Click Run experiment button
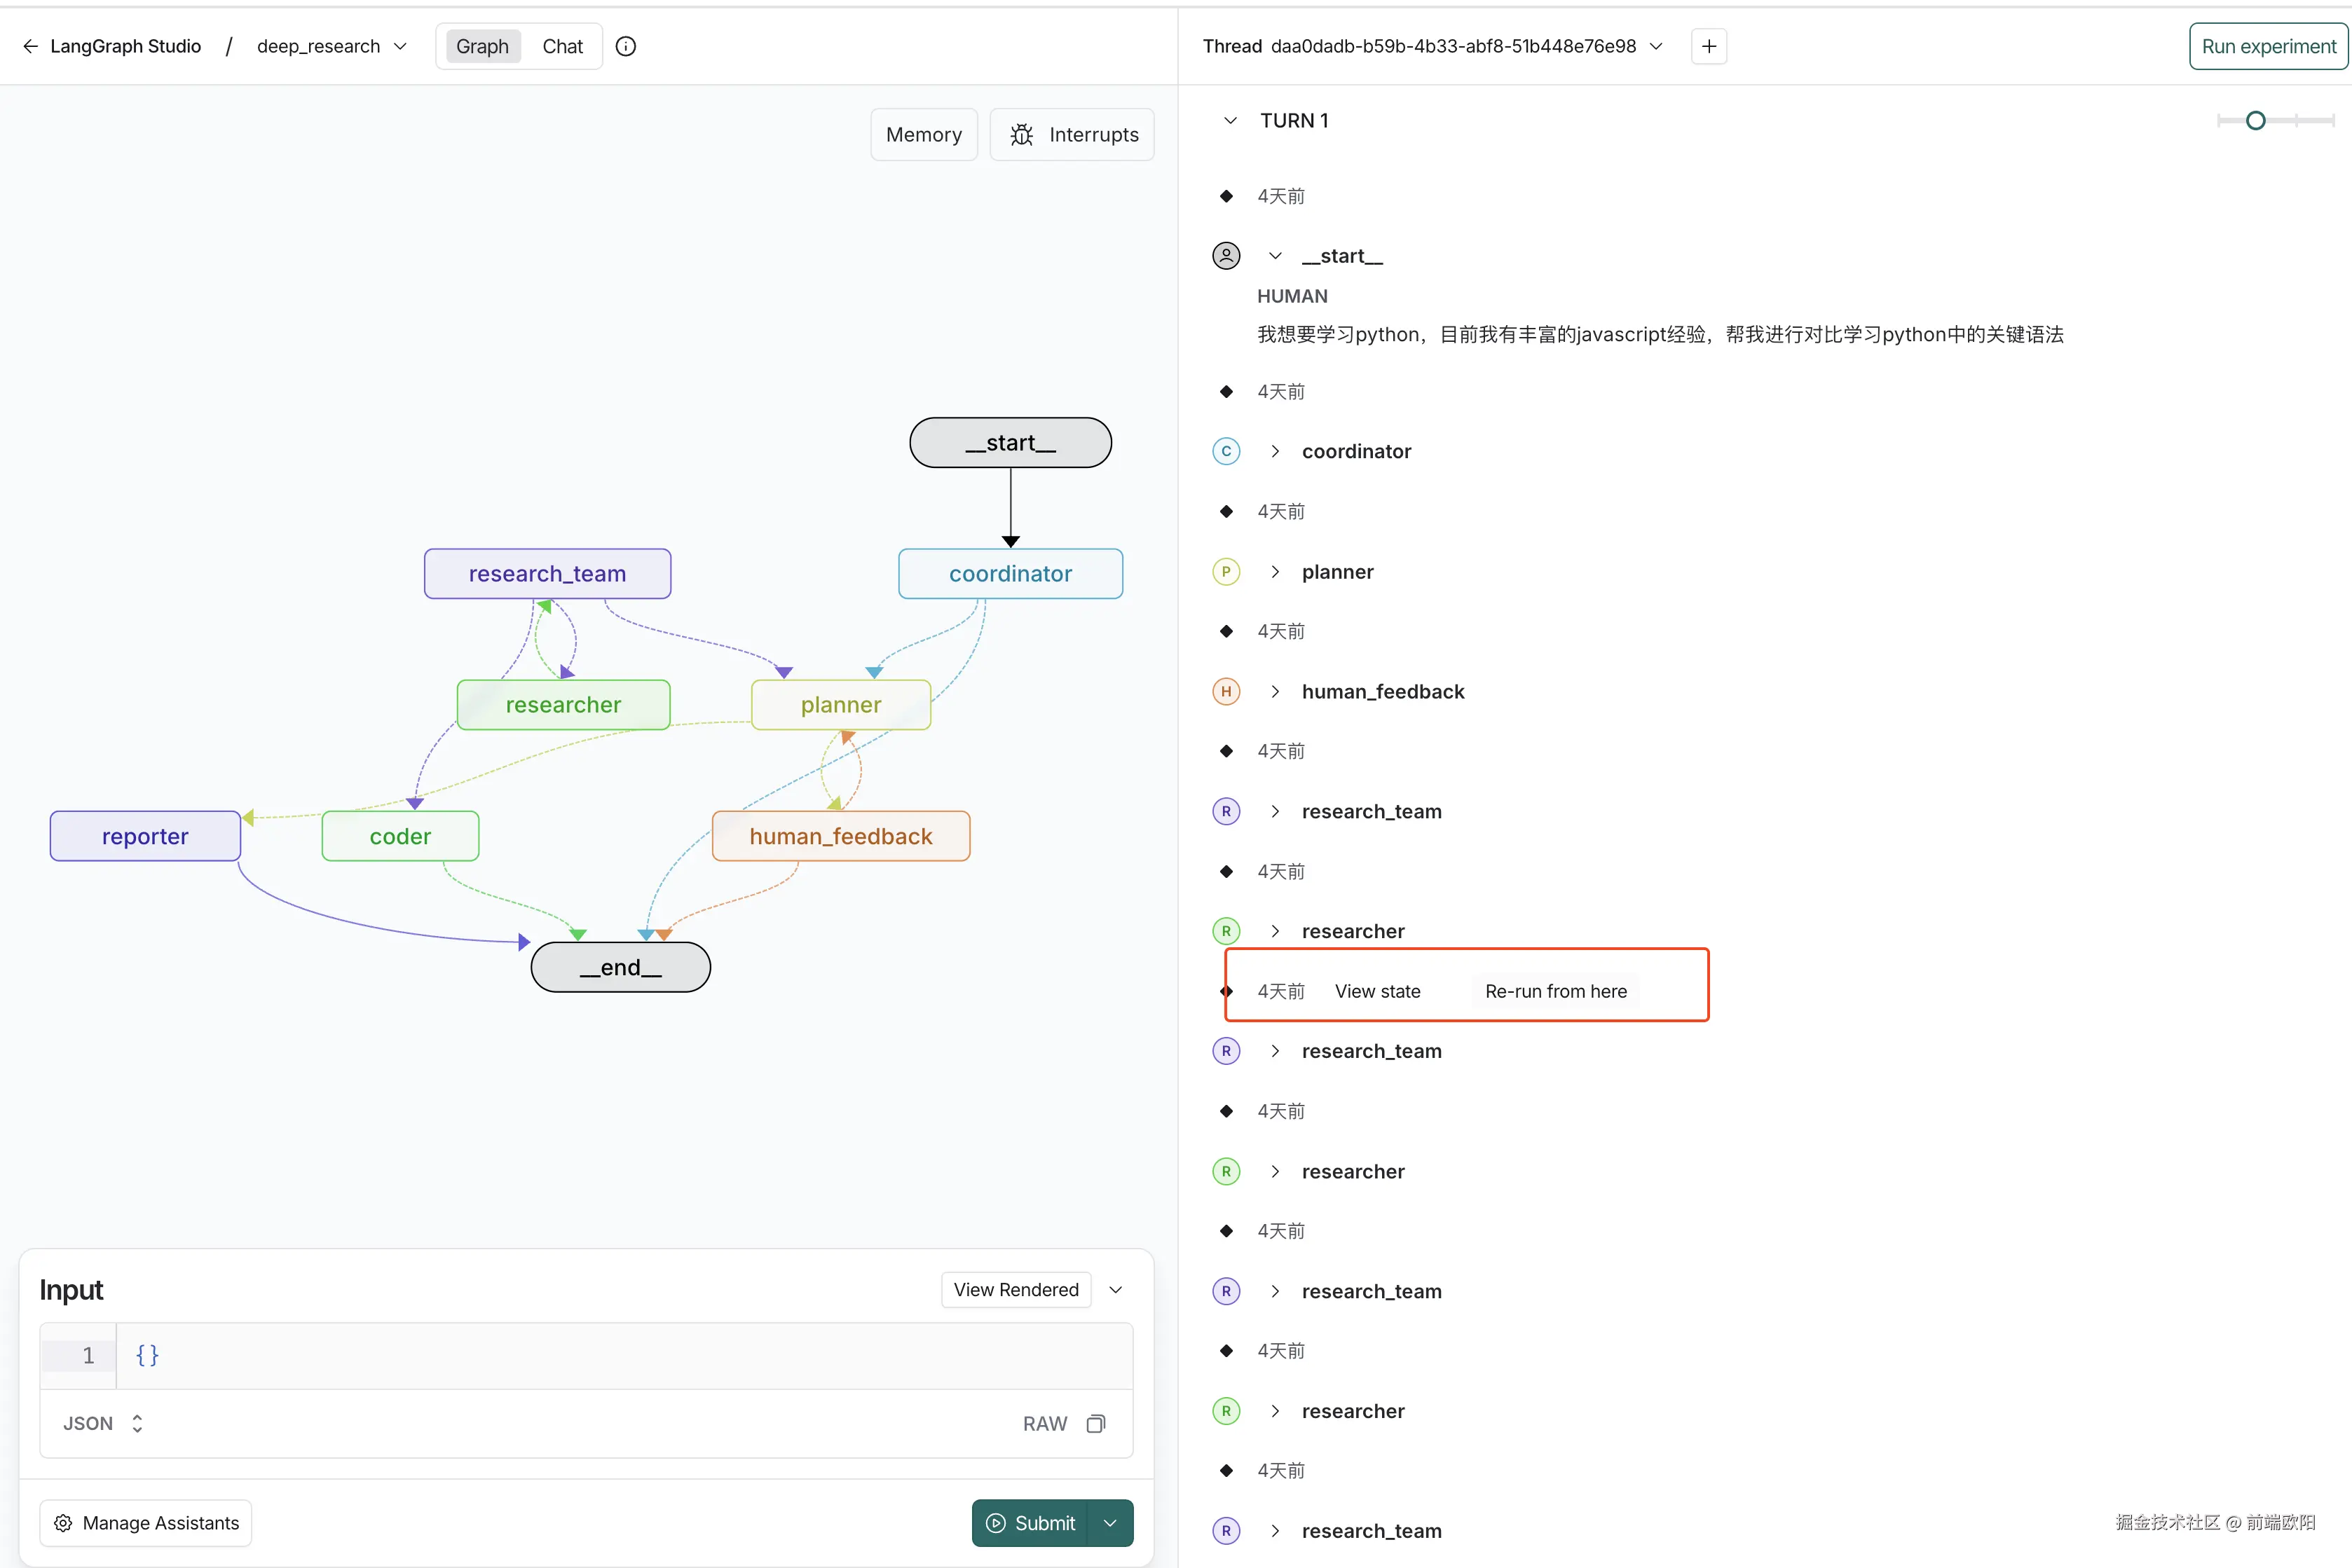The width and height of the screenshot is (2352, 1568). [x=2268, y=46]
